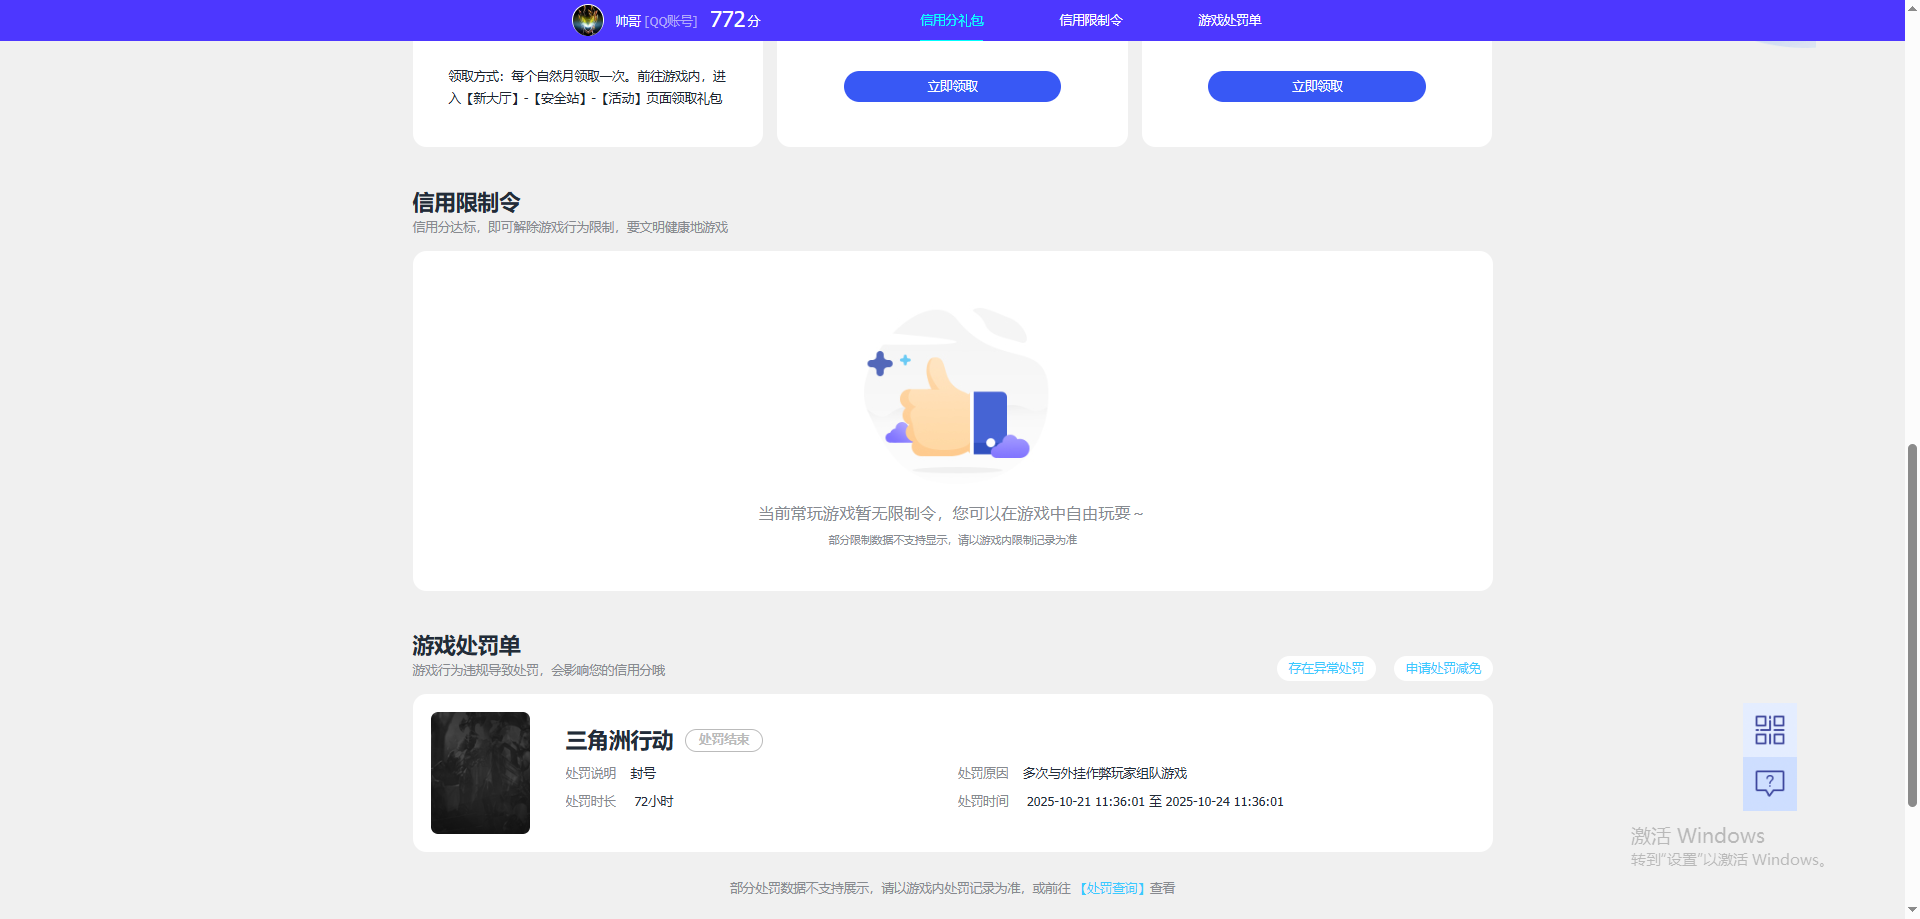Viewport: 1920px width, 919px height.
Task: Switch to 信用限制令 tab
Action: pyautogui.click(x=1090, y=20)
